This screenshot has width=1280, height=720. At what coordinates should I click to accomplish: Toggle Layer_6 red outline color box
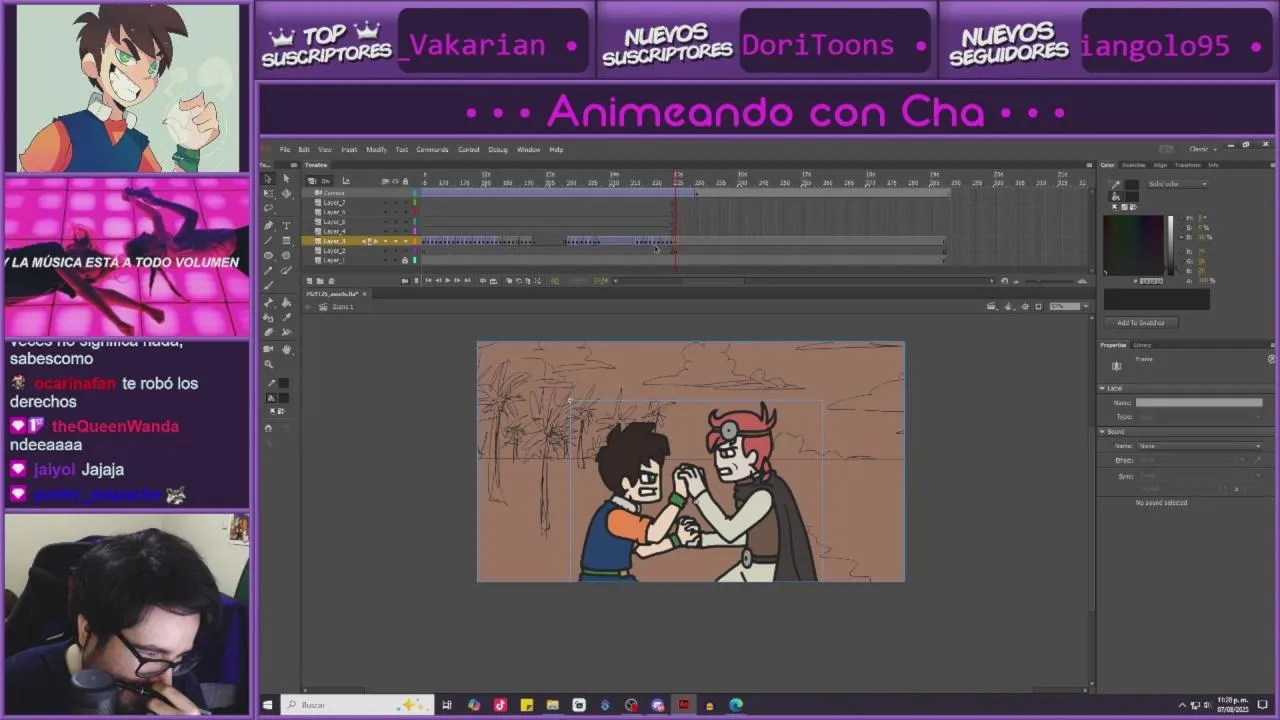[x=414, y=212]
